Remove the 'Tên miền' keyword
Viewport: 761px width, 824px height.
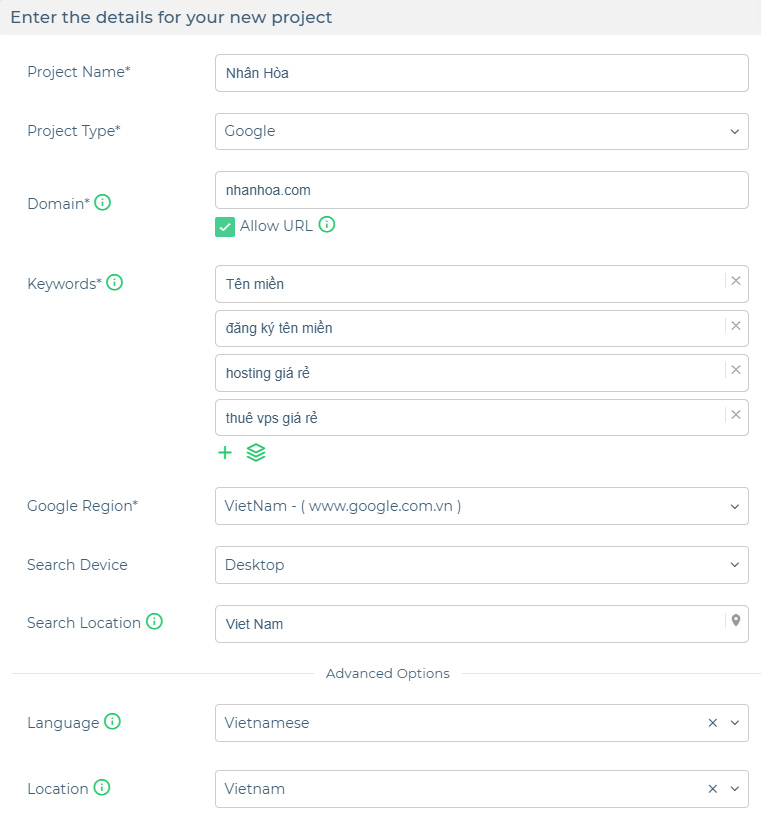click(736, 281)
